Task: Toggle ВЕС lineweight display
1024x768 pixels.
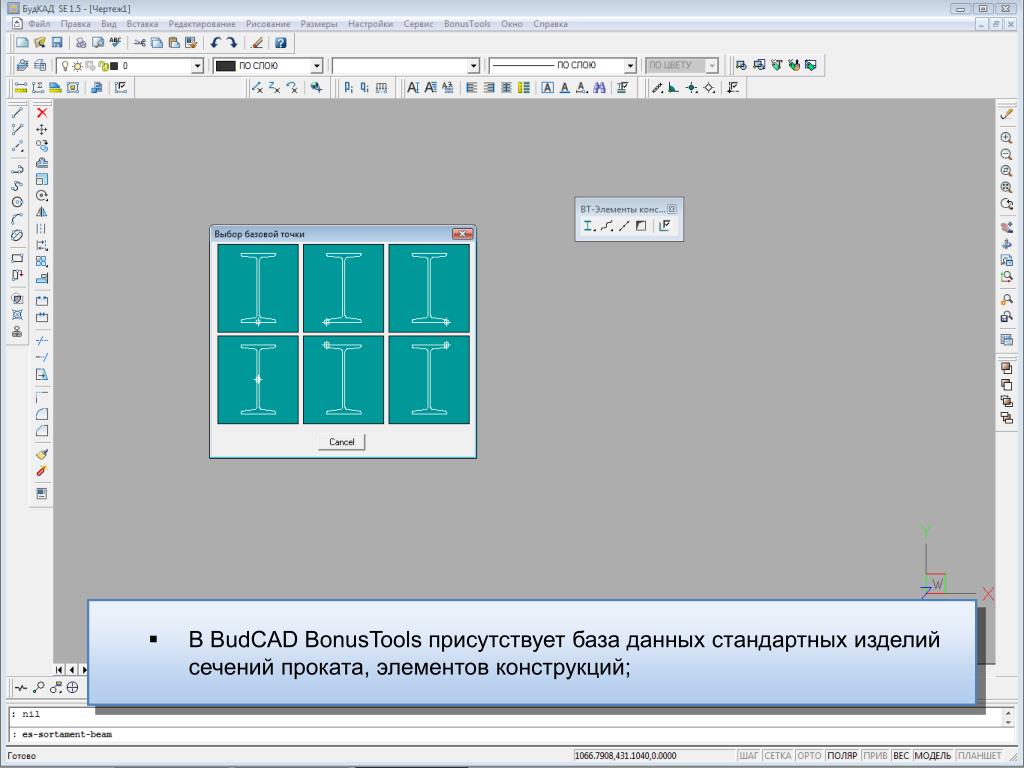Action: (x=901, y=756)
